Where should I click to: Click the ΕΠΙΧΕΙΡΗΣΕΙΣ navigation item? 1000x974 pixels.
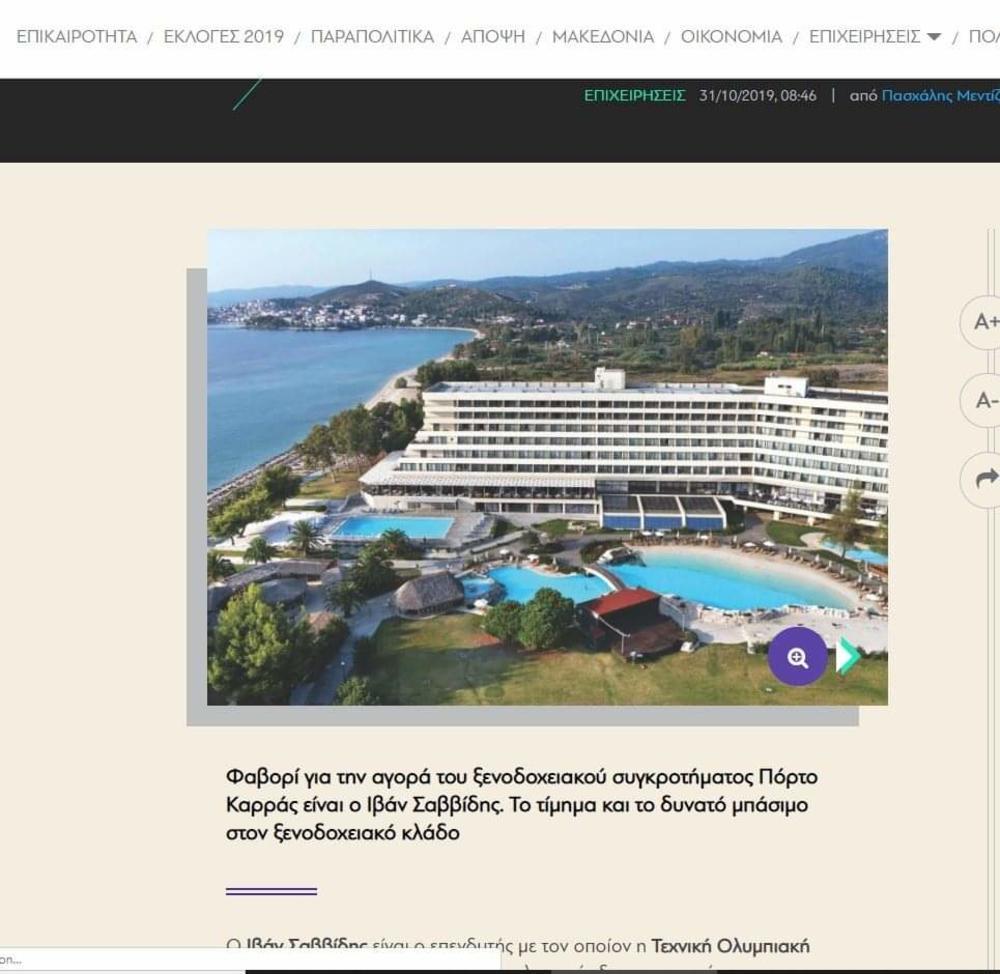(864, 36)
